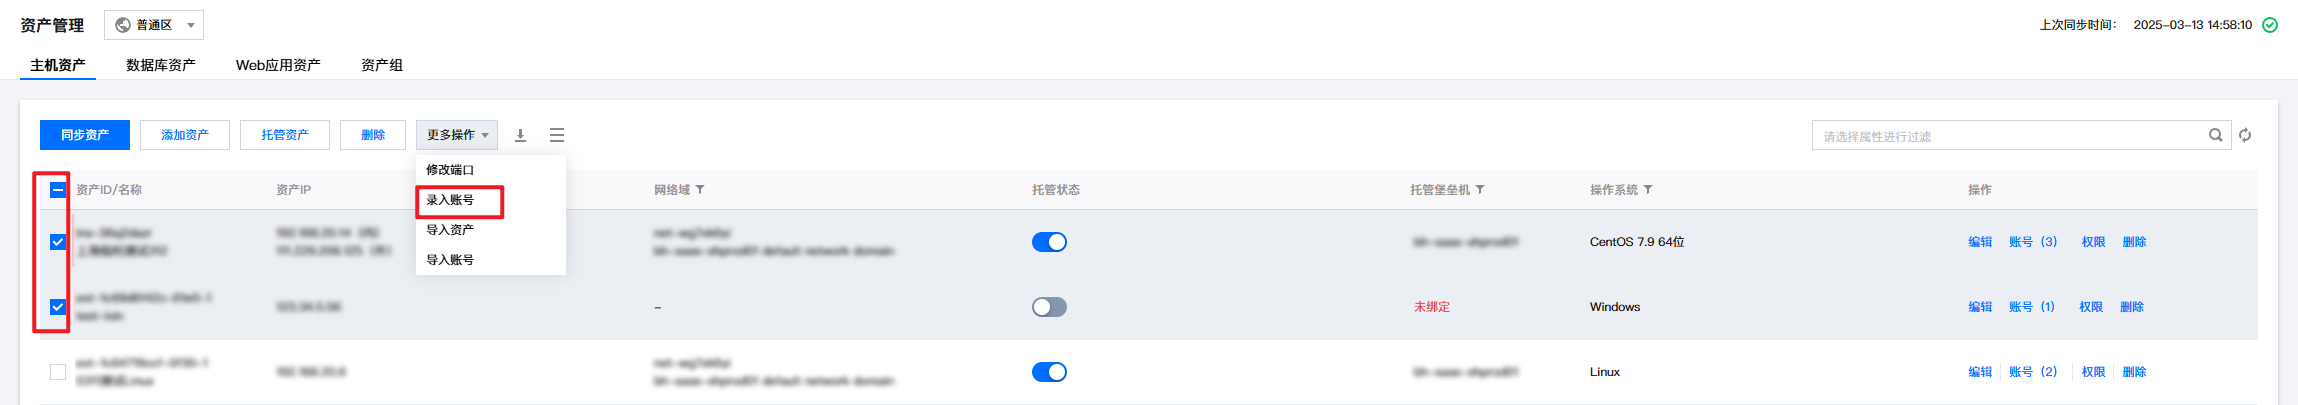Click the download export icon

click(x=520, y=135)
